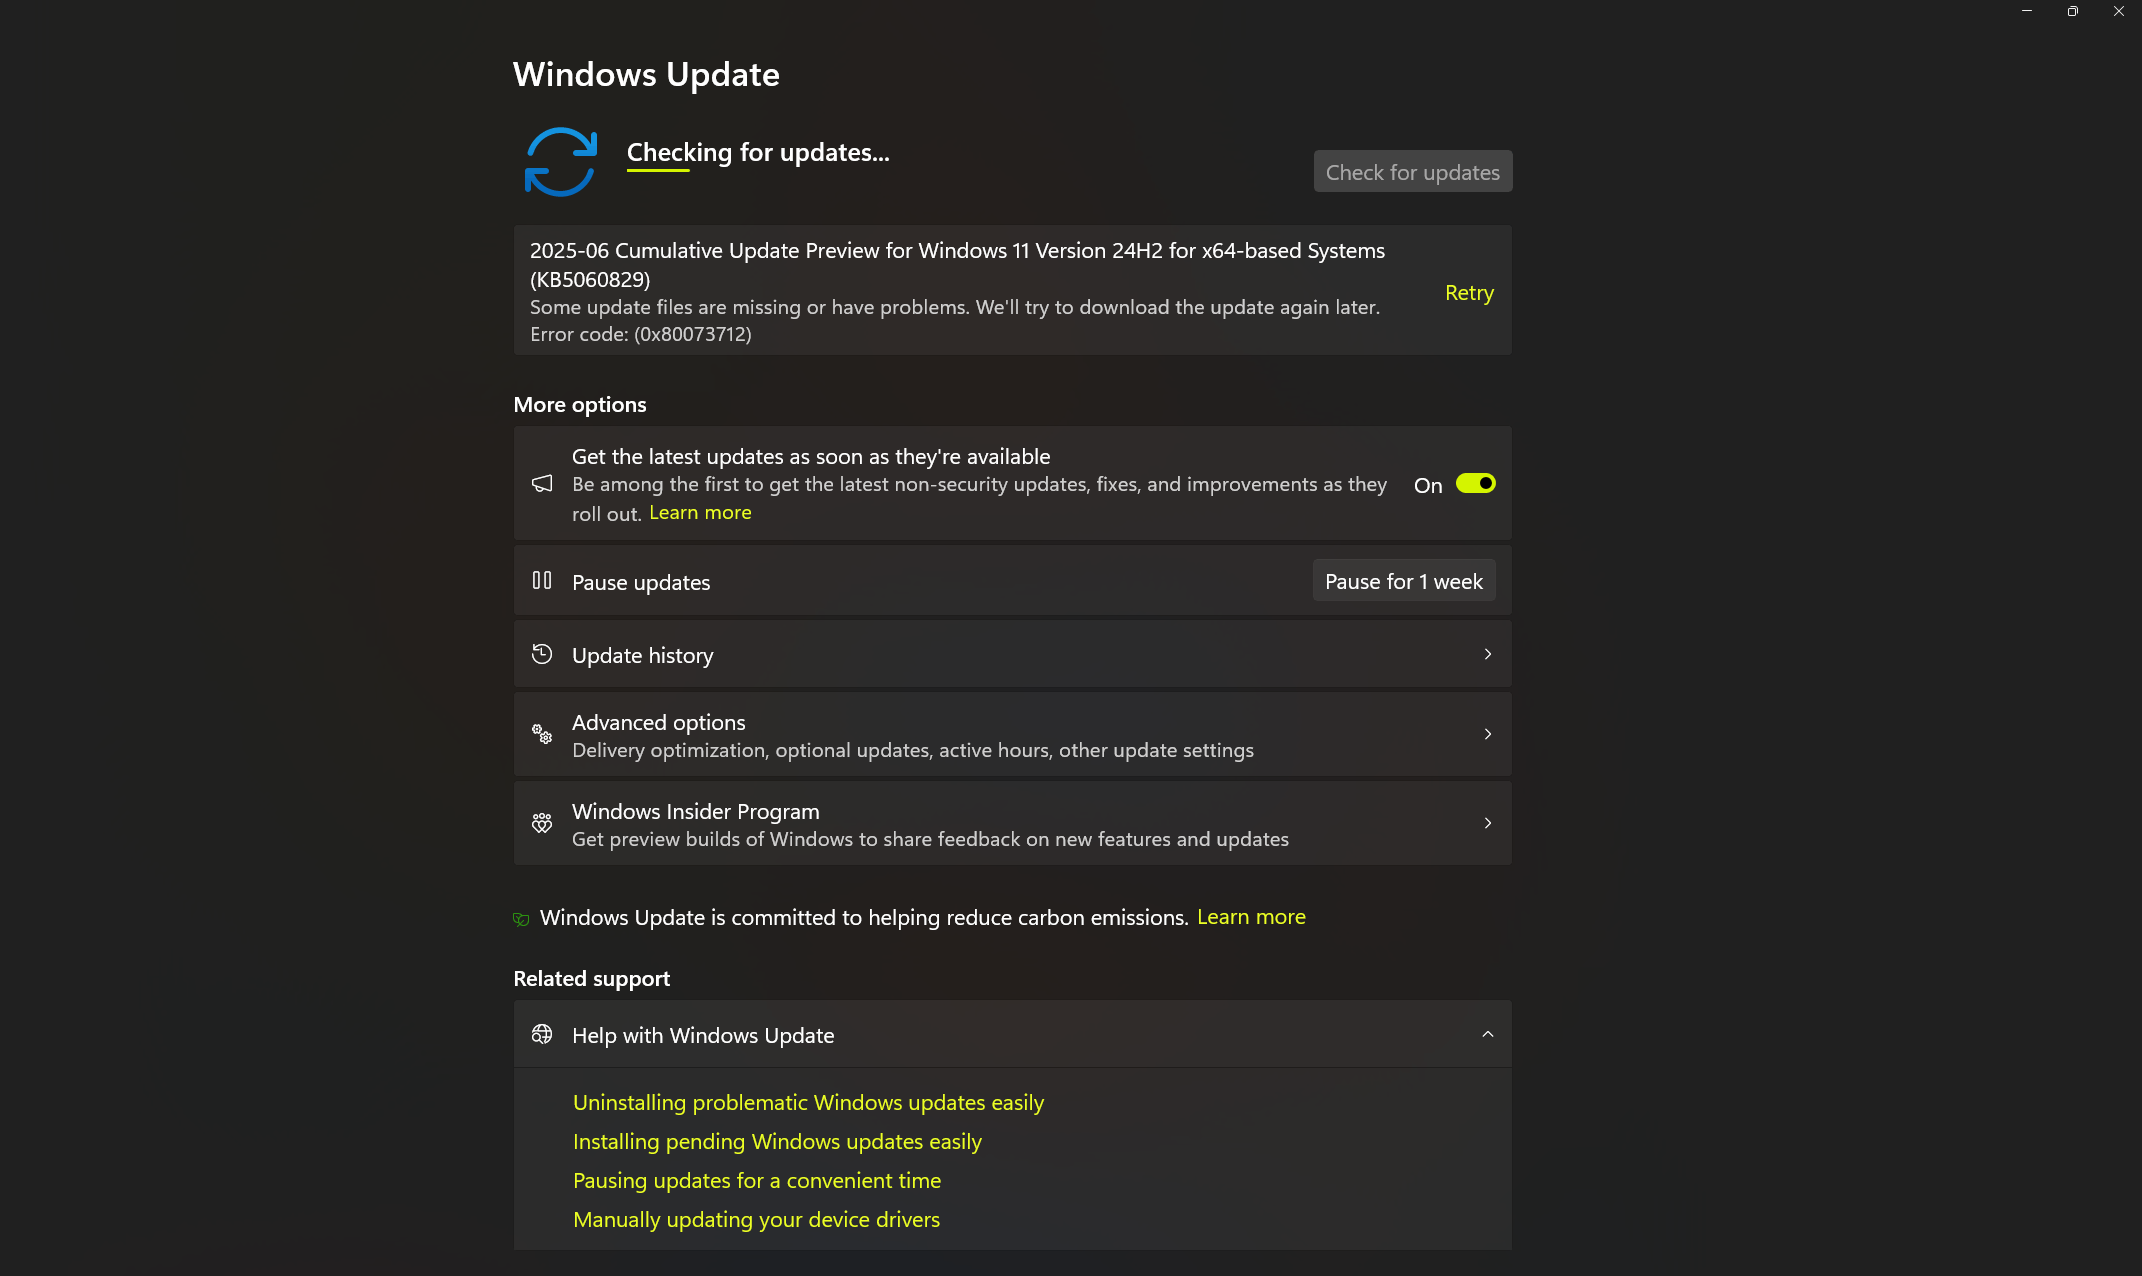Open Manually updating your device drivers
This screenshot has width=2142, height=1276.
click(x=755, y=1219)
